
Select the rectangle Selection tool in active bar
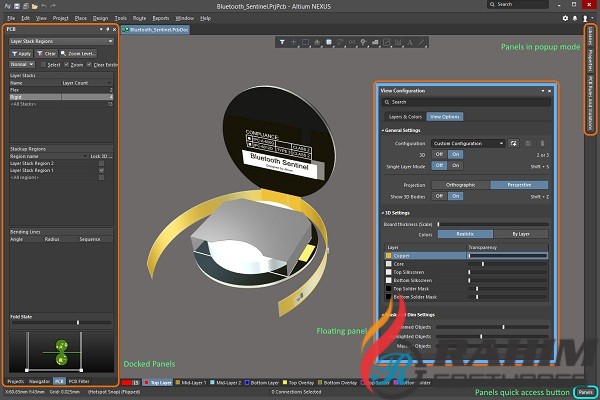tap(305, 42)
